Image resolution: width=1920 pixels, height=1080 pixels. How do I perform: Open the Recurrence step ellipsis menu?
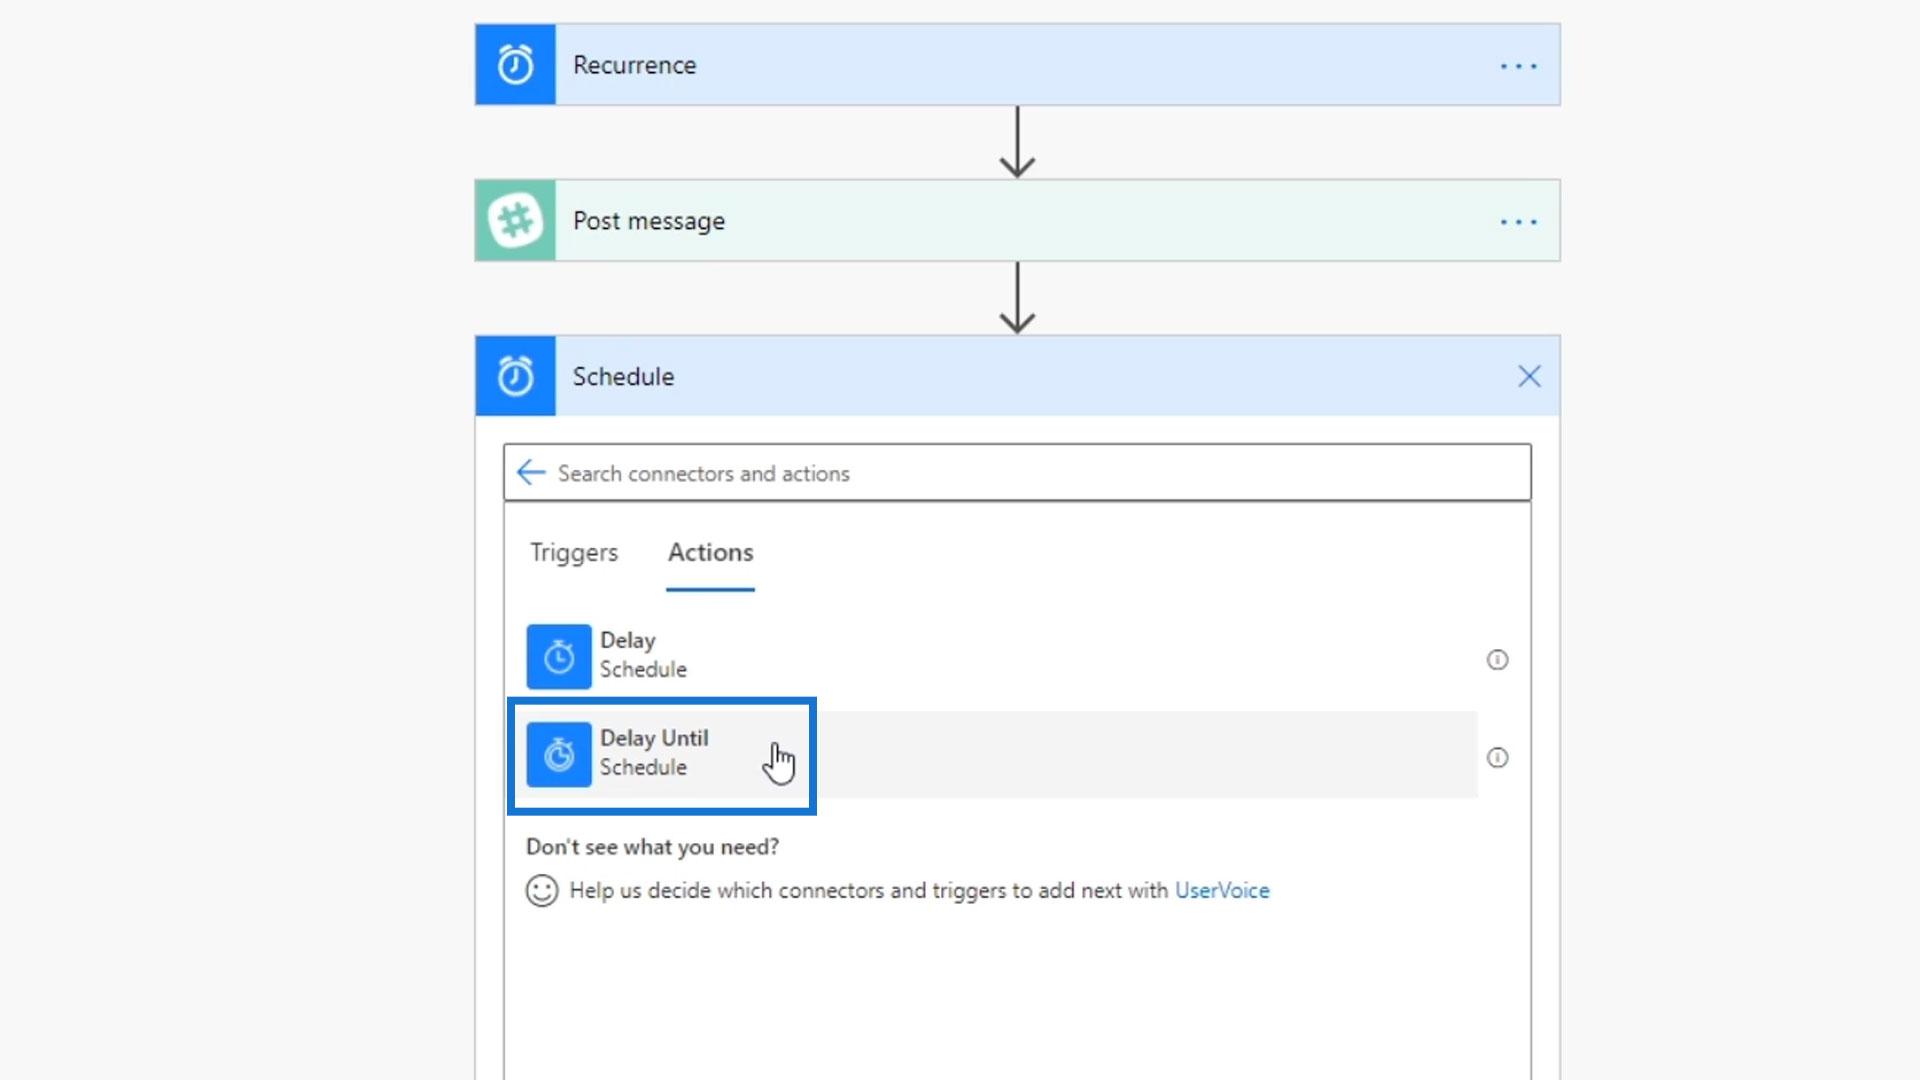click(x=1518, y=66)
